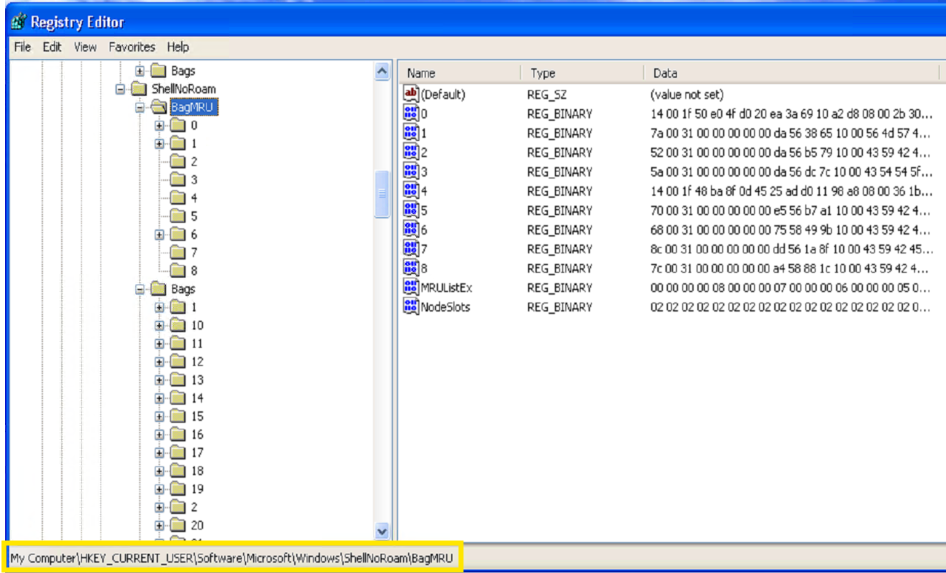Click the Registry Editor title bar icon

[18, 22]
